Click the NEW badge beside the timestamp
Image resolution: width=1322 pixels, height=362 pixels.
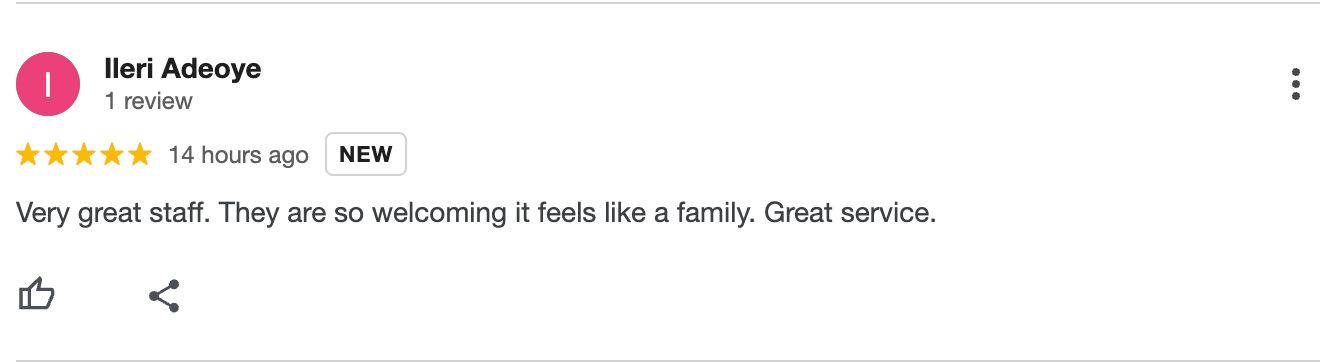(x=366, y=154)
